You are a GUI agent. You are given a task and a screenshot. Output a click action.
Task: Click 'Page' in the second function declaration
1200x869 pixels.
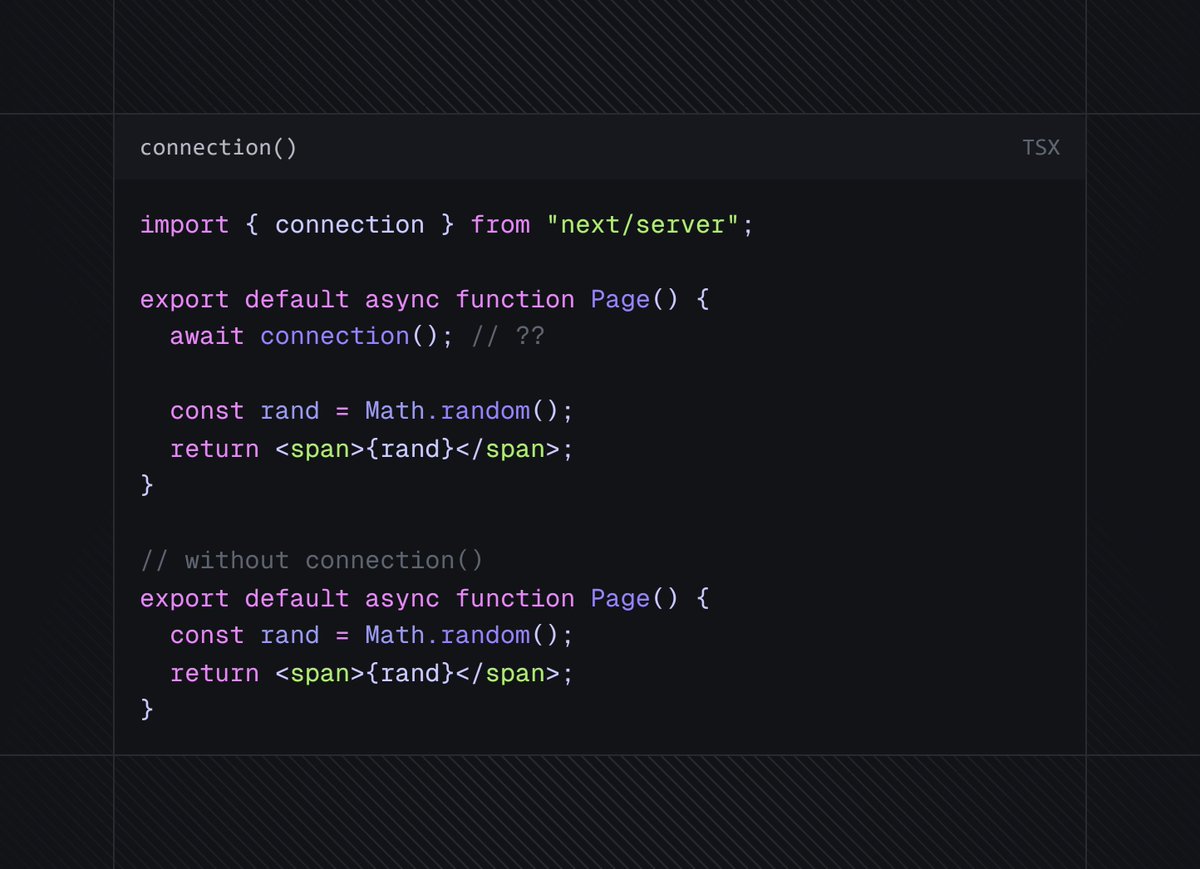click(x=620, y=598)
